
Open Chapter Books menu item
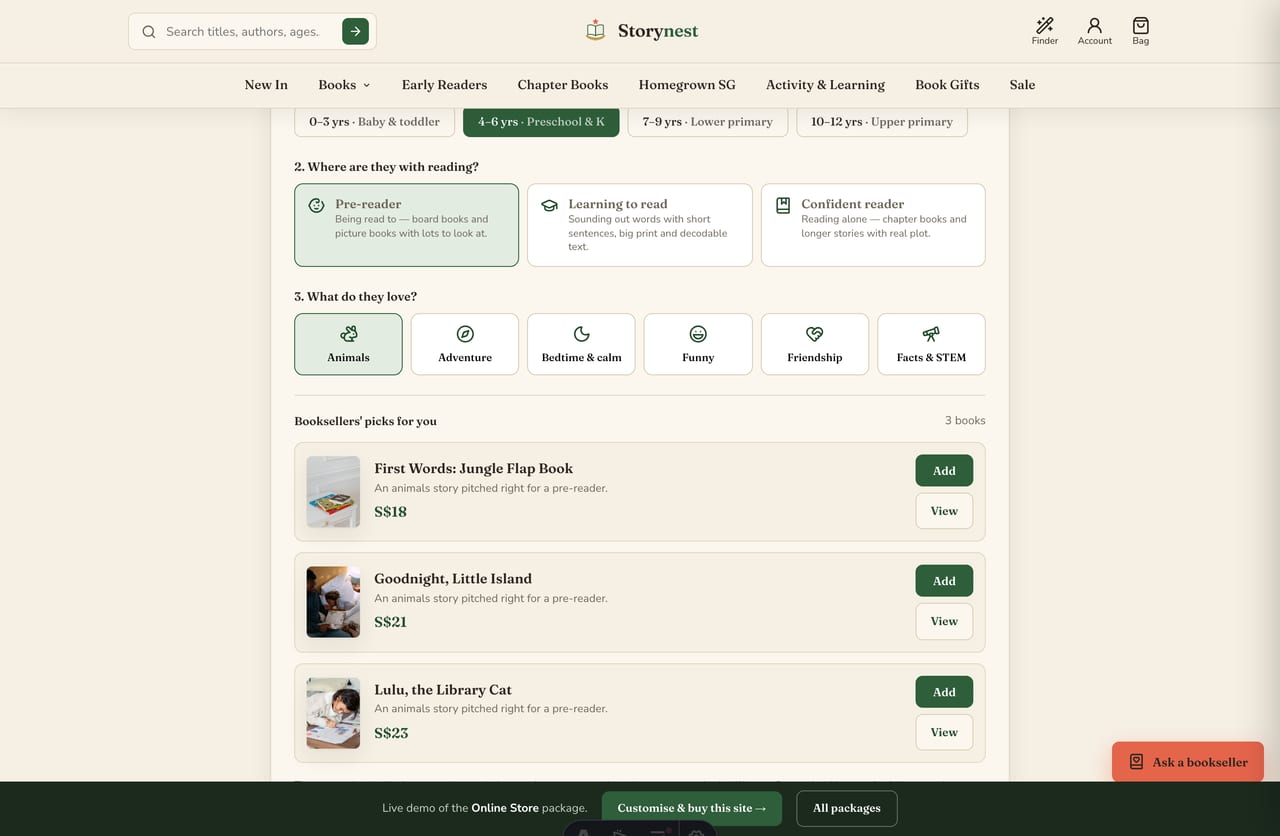(x=563, y=85)
